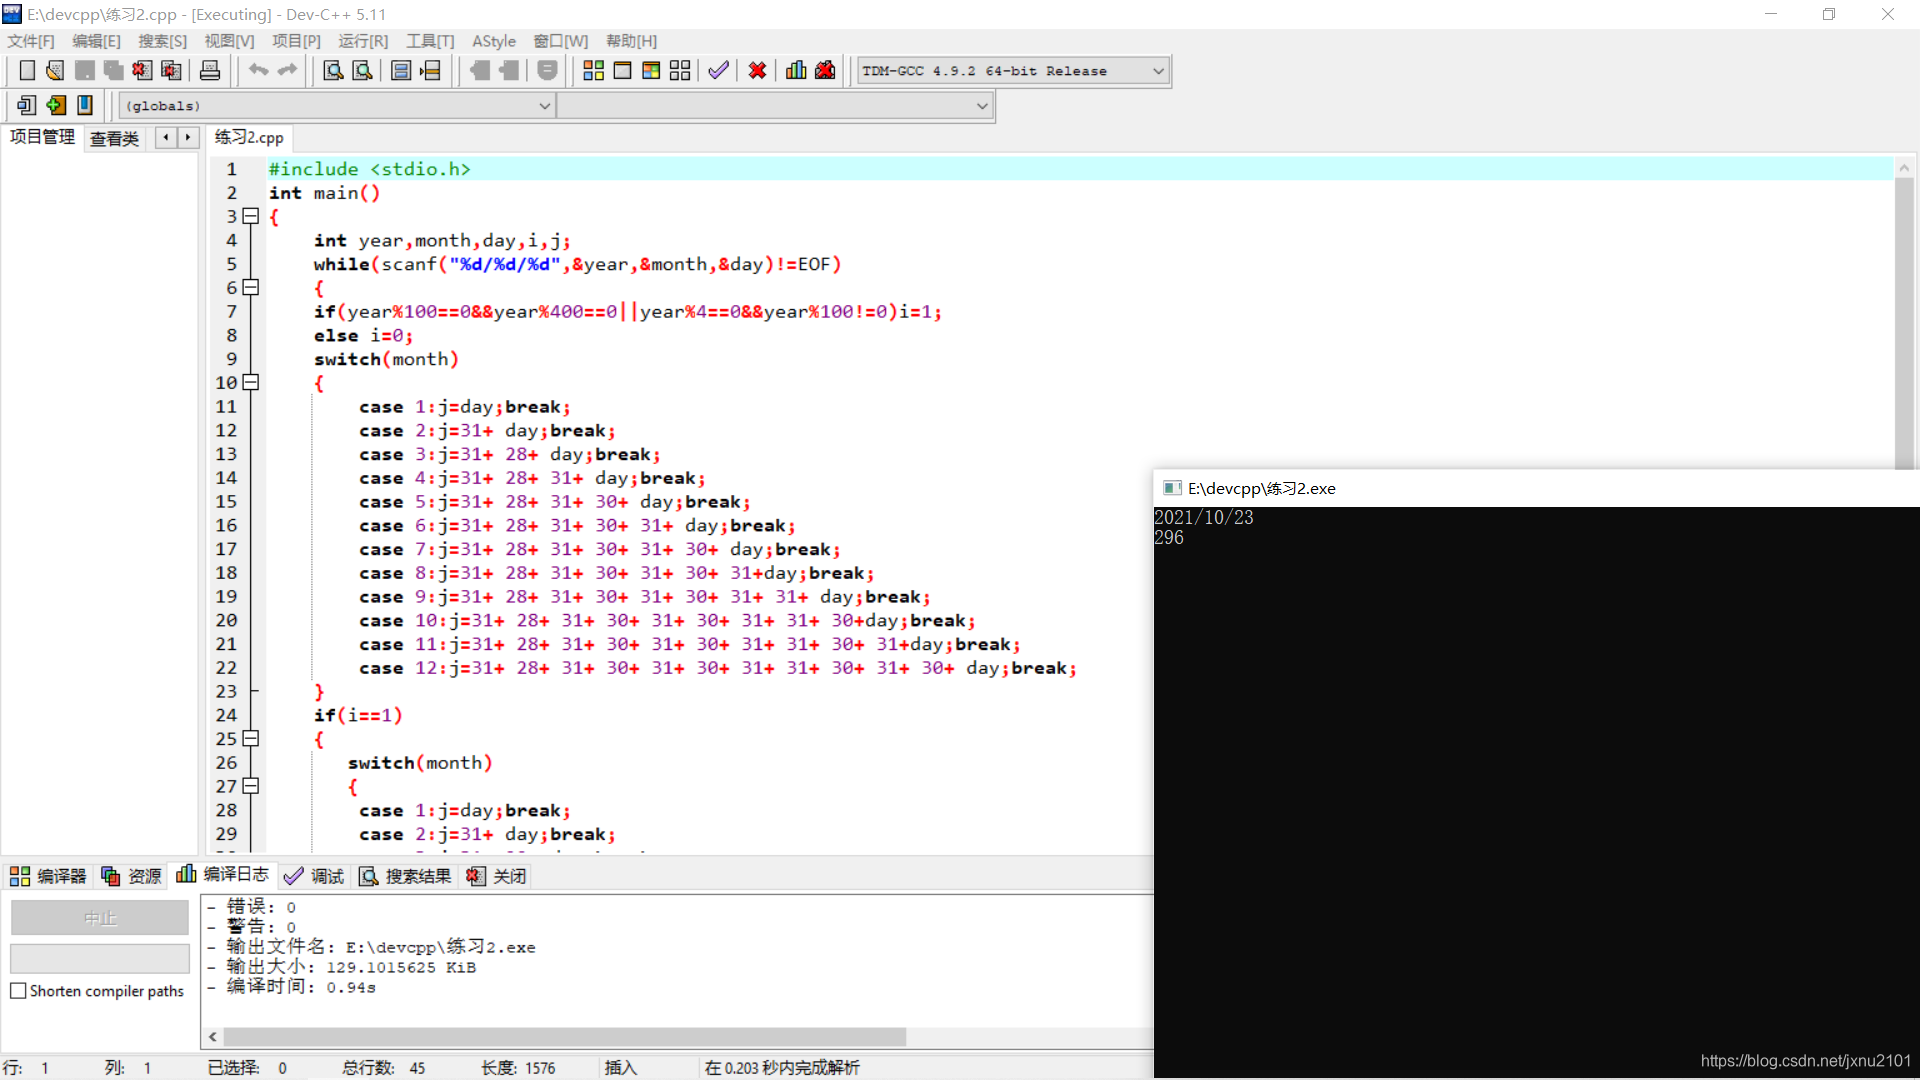1920x1080 pixels.
Task: Switch to the 搜索结果 bottom tab
Action: click(405, 876)
